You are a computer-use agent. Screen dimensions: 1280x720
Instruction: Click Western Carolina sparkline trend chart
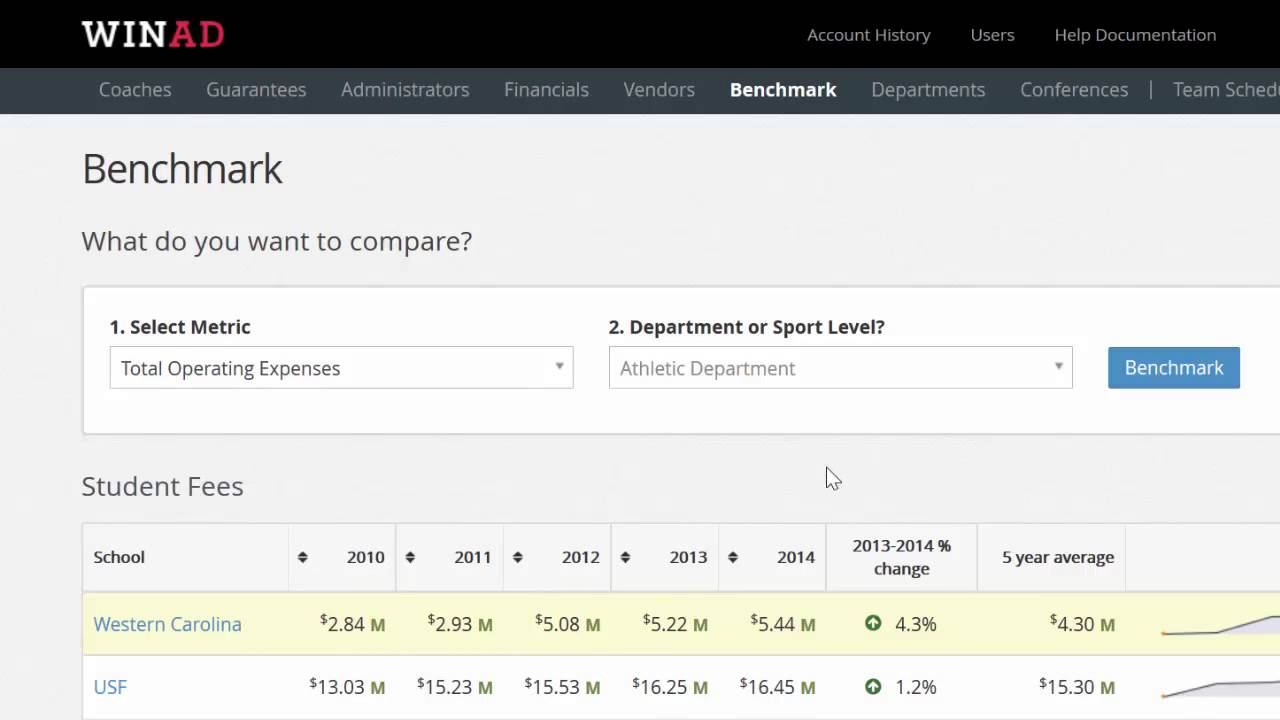(1220, 624)
